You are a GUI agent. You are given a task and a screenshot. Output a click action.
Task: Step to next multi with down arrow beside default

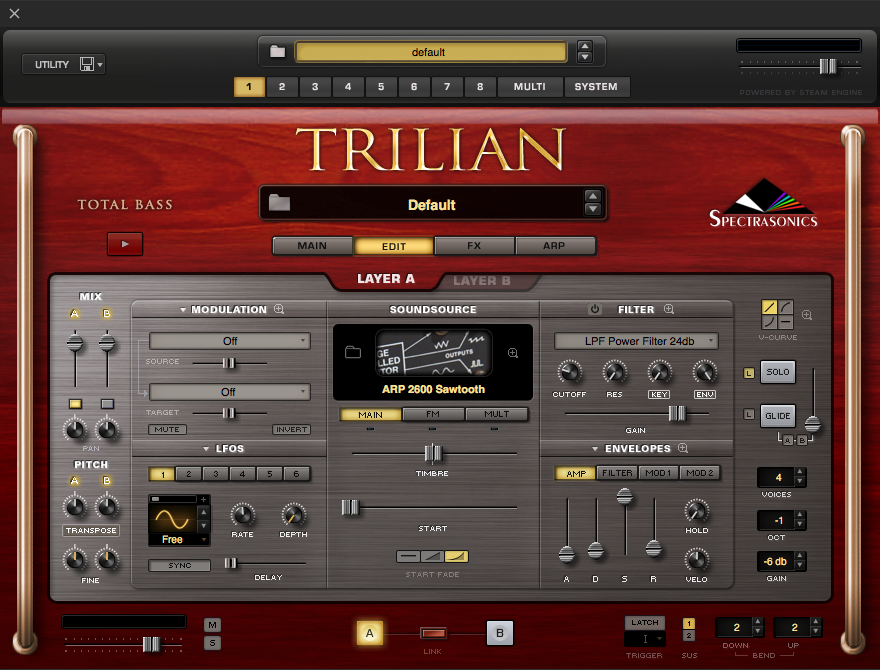[585, 57]
